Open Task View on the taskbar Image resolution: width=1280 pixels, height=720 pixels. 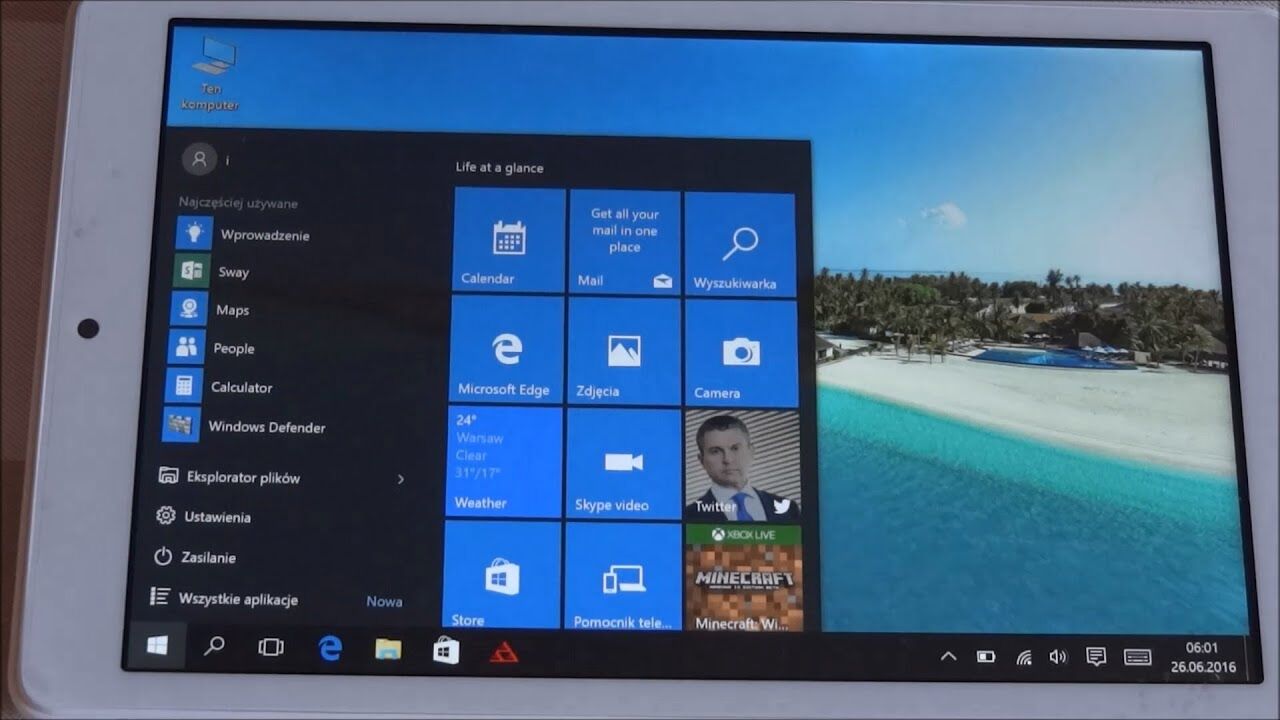[271, 648]
